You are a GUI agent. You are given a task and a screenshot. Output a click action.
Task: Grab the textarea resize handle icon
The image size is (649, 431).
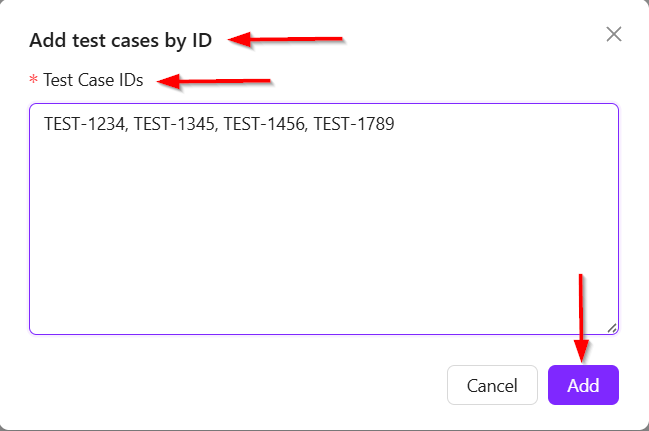coord(612,328)
